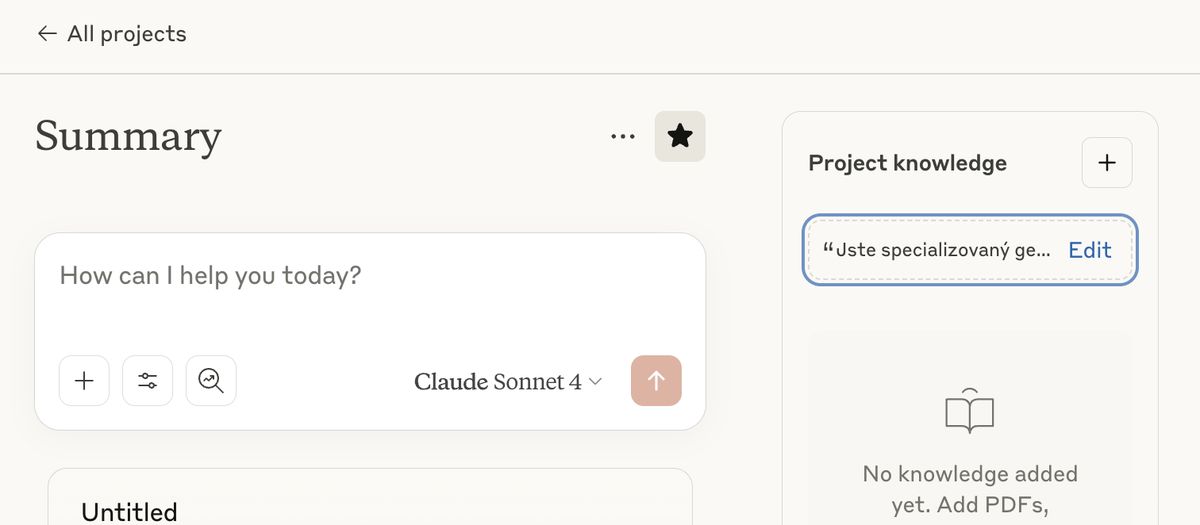Add project knowledge with the plus button
1200x525 pixels.
coord(1107,163)
